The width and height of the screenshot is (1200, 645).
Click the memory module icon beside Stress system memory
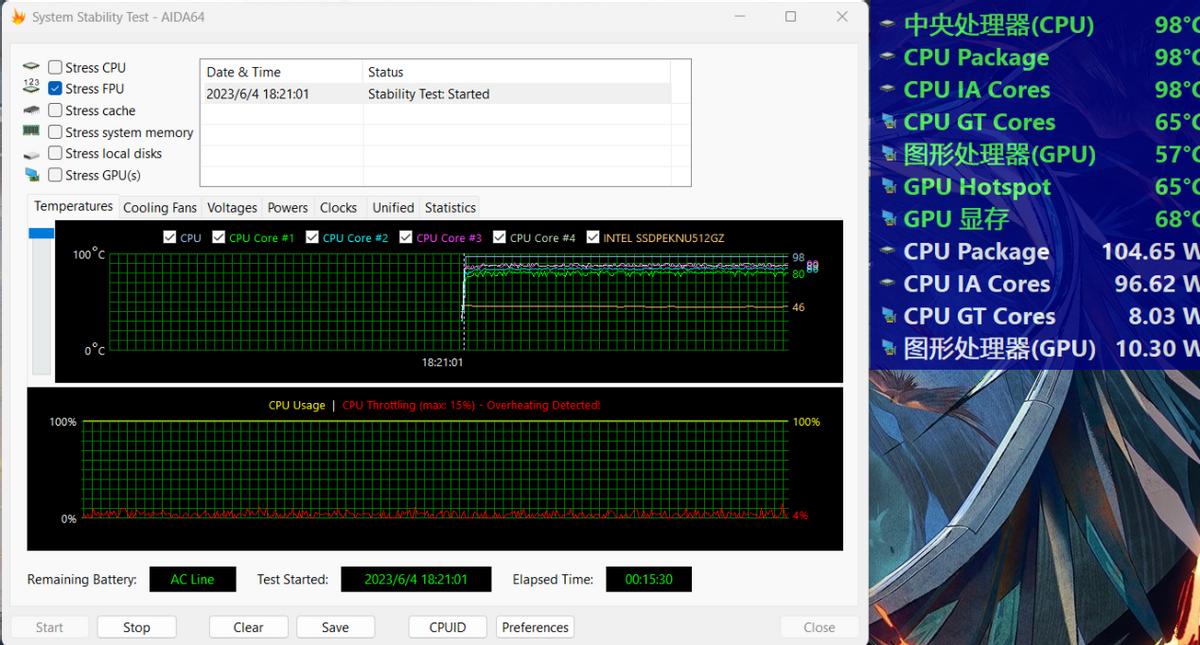[x=31, y=131]
